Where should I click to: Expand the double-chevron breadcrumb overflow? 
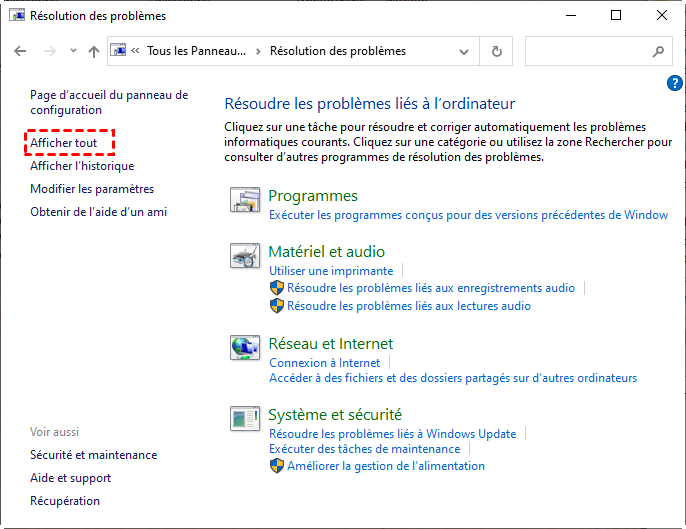[135, 51]
